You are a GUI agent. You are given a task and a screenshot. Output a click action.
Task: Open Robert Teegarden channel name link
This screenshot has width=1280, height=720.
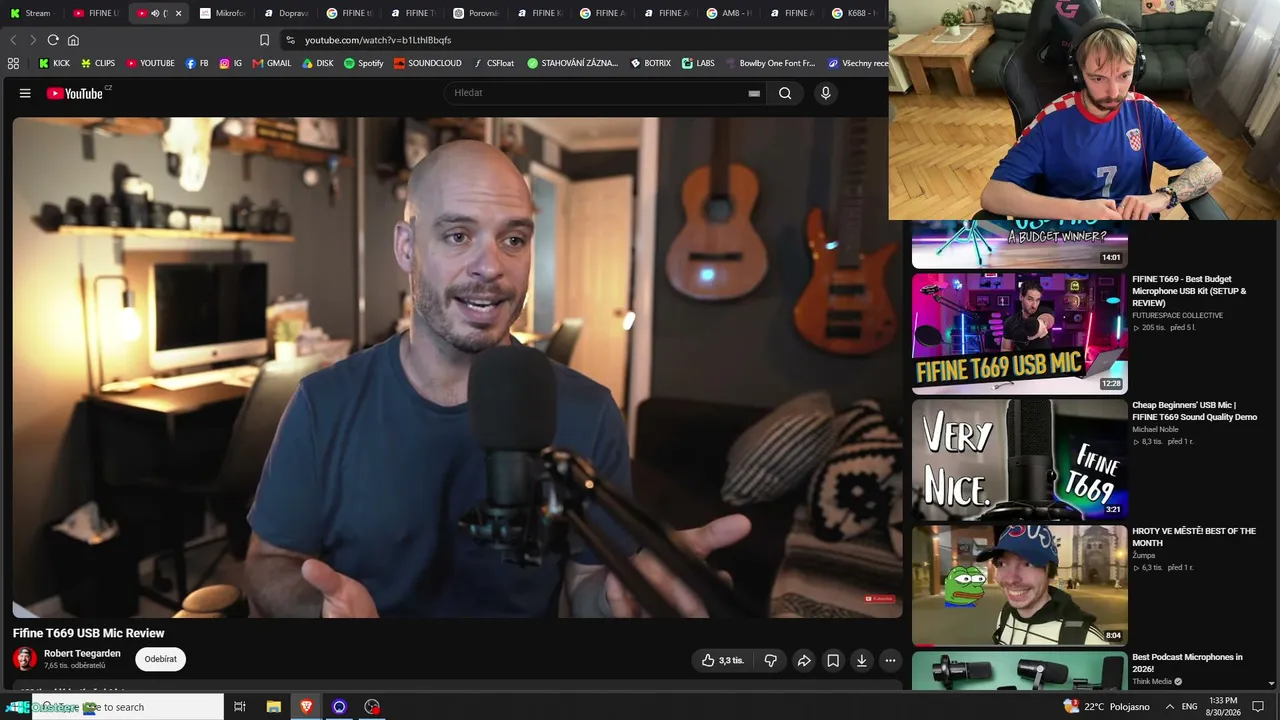[x=82, y=653]
